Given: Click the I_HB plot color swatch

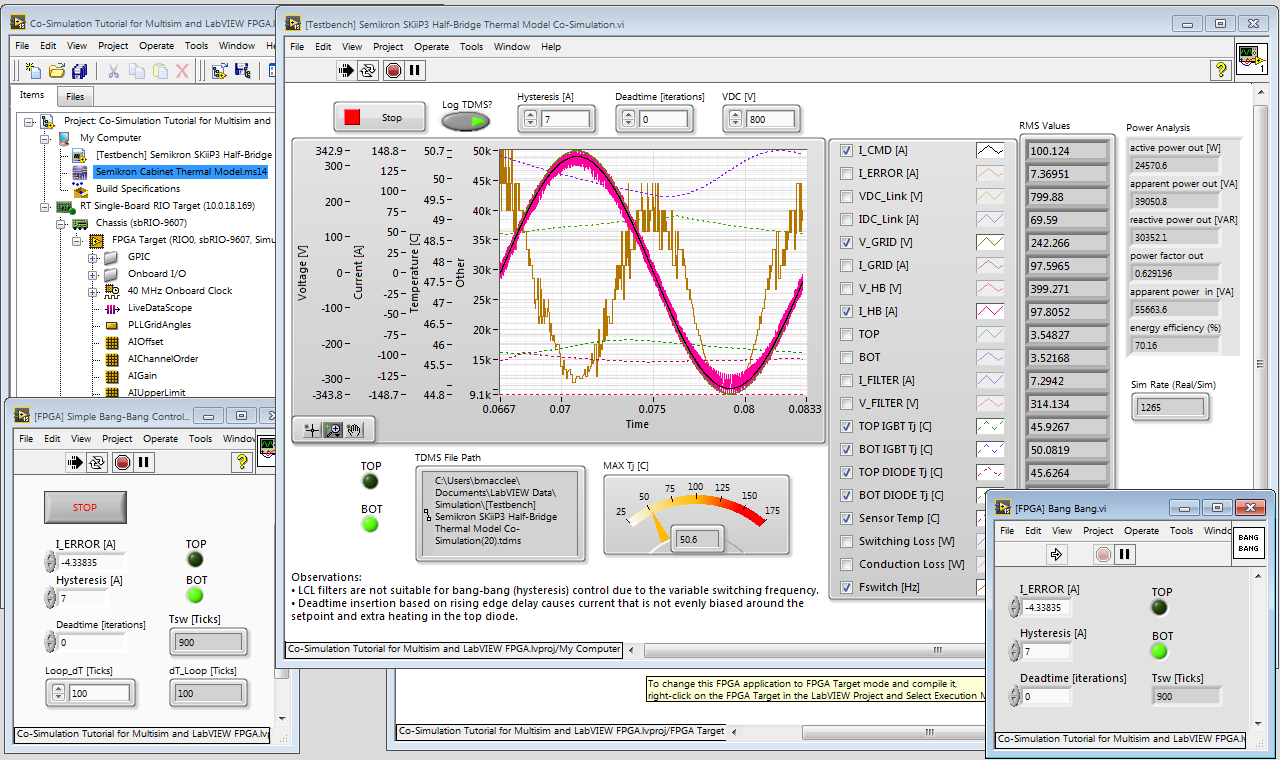Looking at the screenshot, I should [x=989, y=311].
